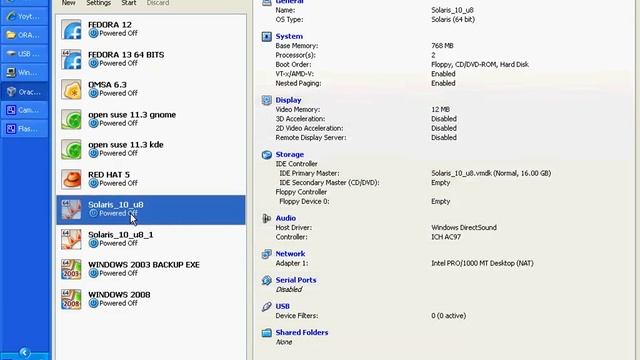Switch to the Flas... taskbar window
Viewport: 640px width, 360px height.
click(24, 129)
